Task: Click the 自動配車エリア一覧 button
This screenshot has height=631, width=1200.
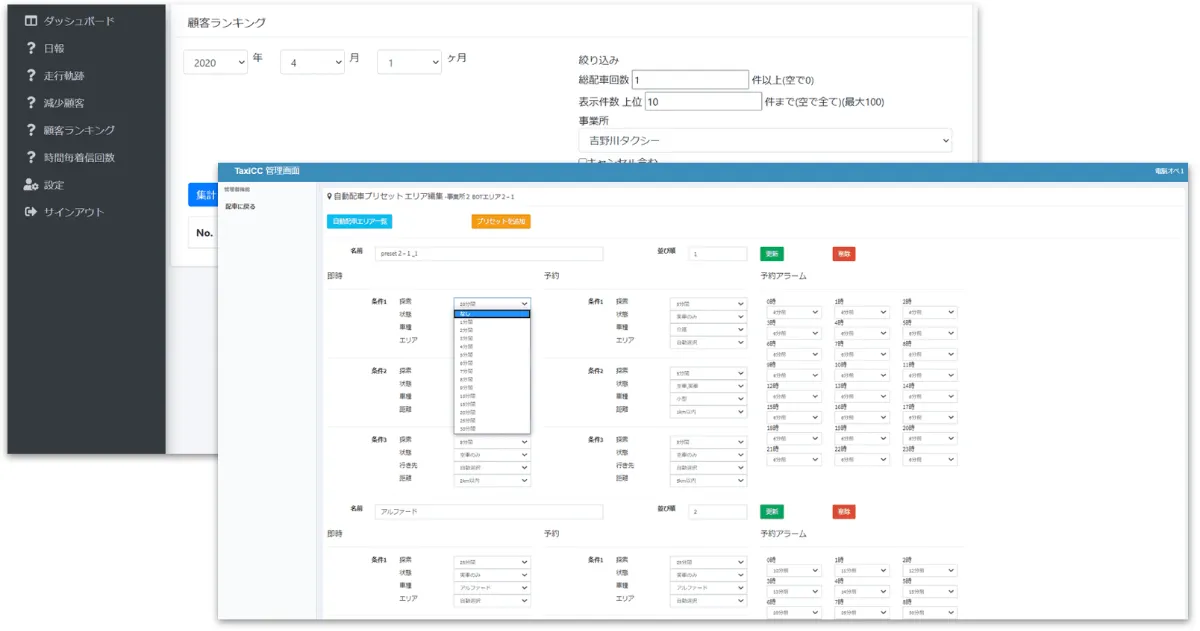Action: click(361, 221)
